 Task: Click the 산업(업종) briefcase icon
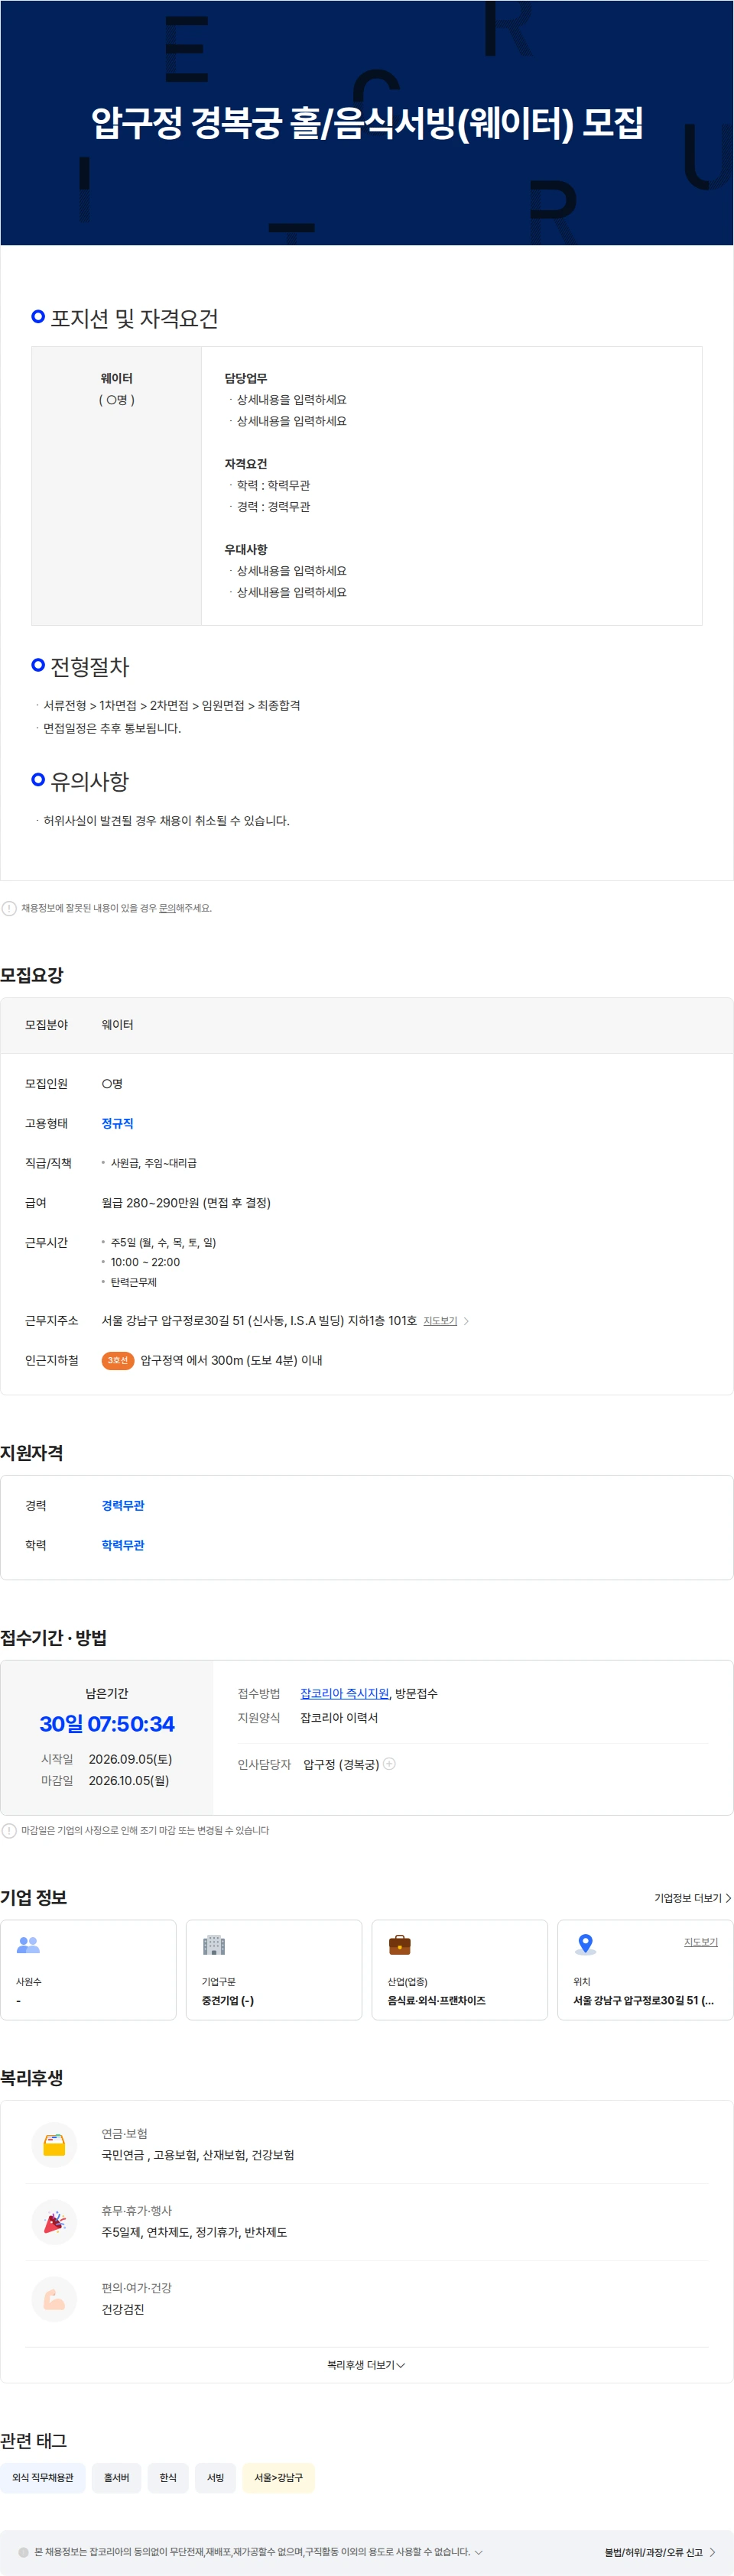[x=400, y=1944]
